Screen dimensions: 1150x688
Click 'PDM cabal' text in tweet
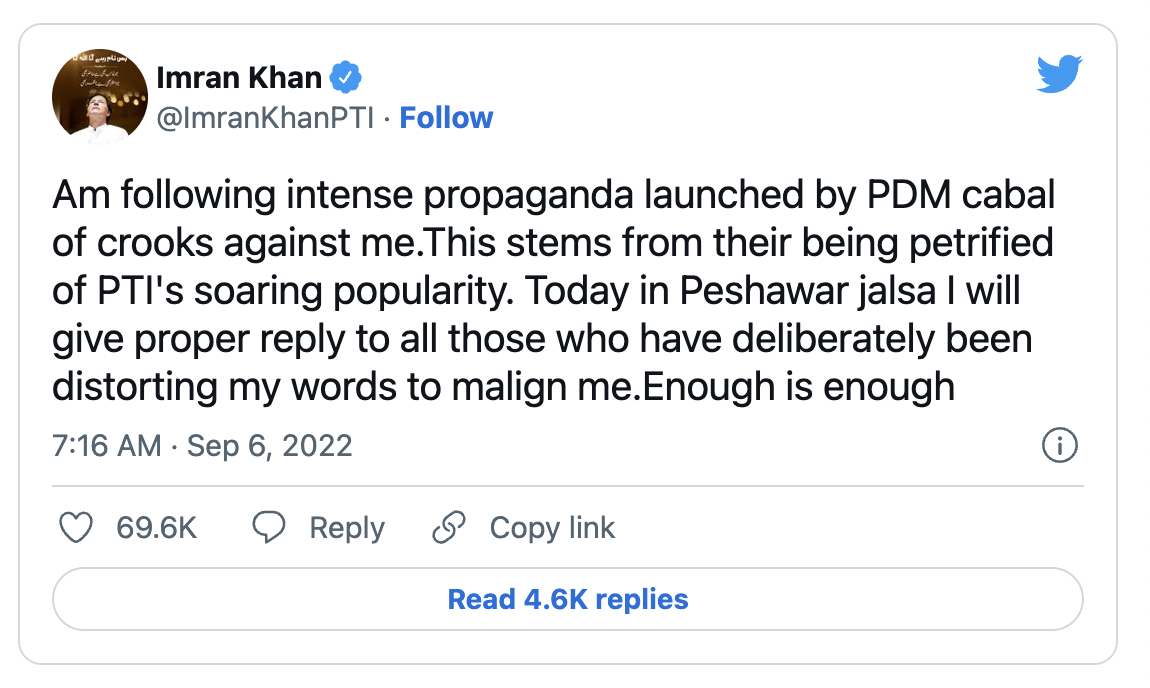coord(962,195)
